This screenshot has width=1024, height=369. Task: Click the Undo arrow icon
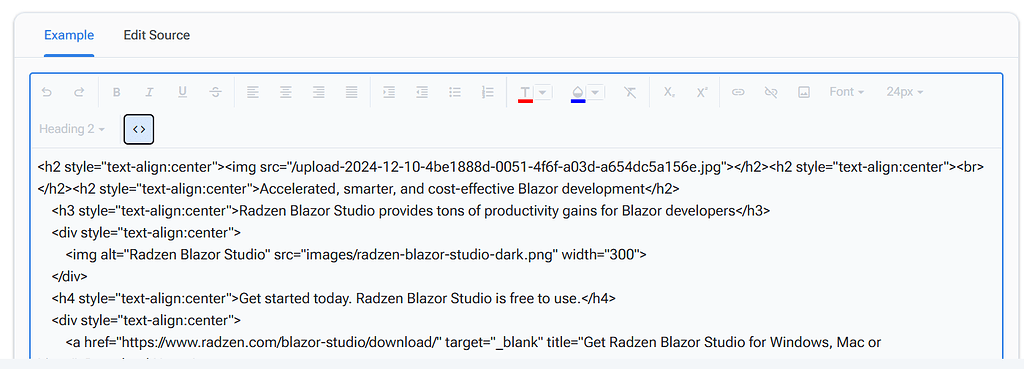pos(46,92)
